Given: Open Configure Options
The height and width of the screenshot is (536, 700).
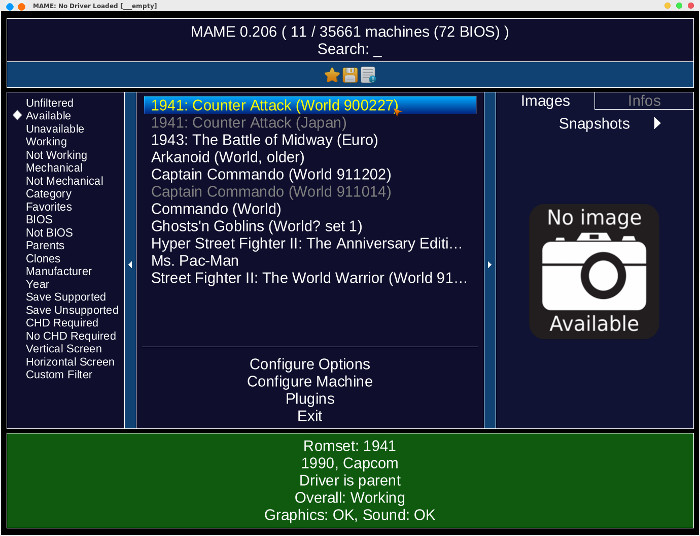Looking at the screenshot, I should pyautogui.click(x=310, y=364).
